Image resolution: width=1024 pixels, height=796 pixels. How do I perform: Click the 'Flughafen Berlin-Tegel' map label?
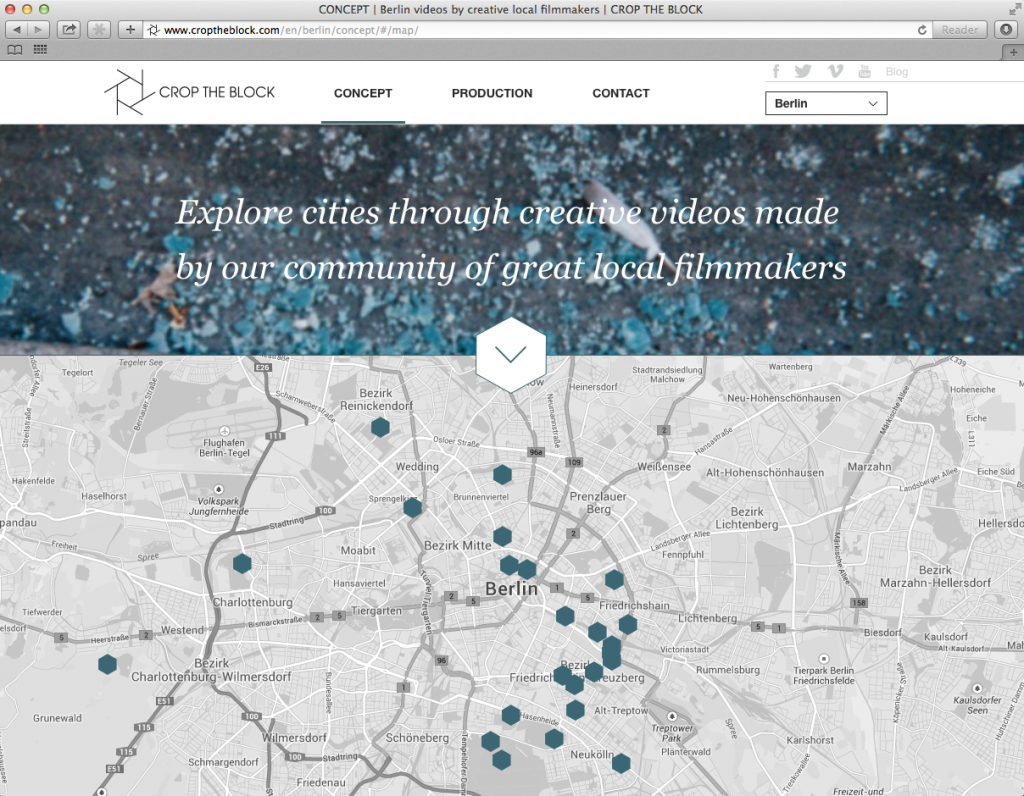pyautogui.click(x=224, y=447)
